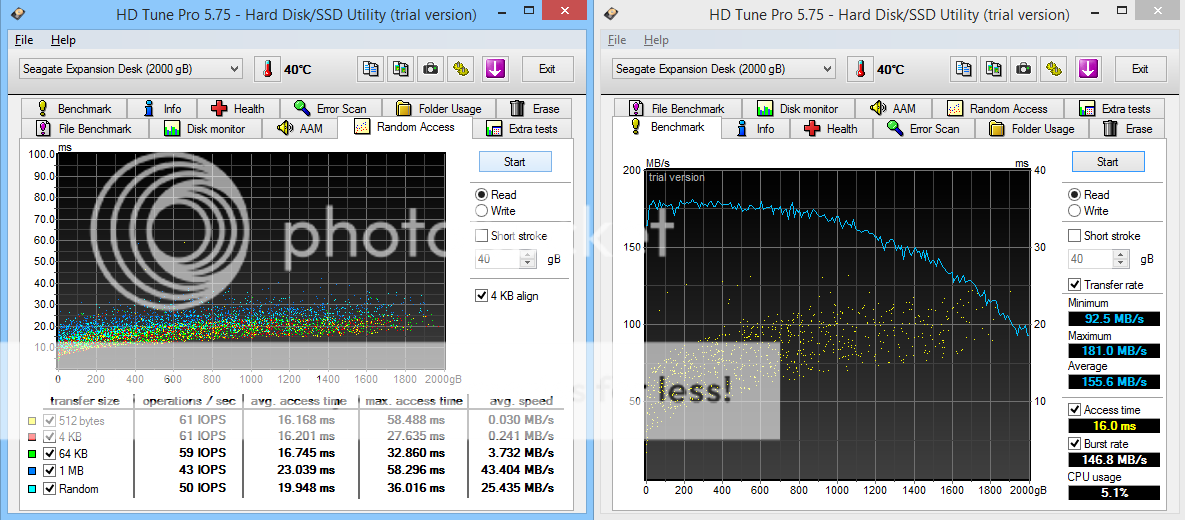Click copy text to clipboard icon, left window
The width and height of the screenshot is (1185, 520).
[370, 69]
